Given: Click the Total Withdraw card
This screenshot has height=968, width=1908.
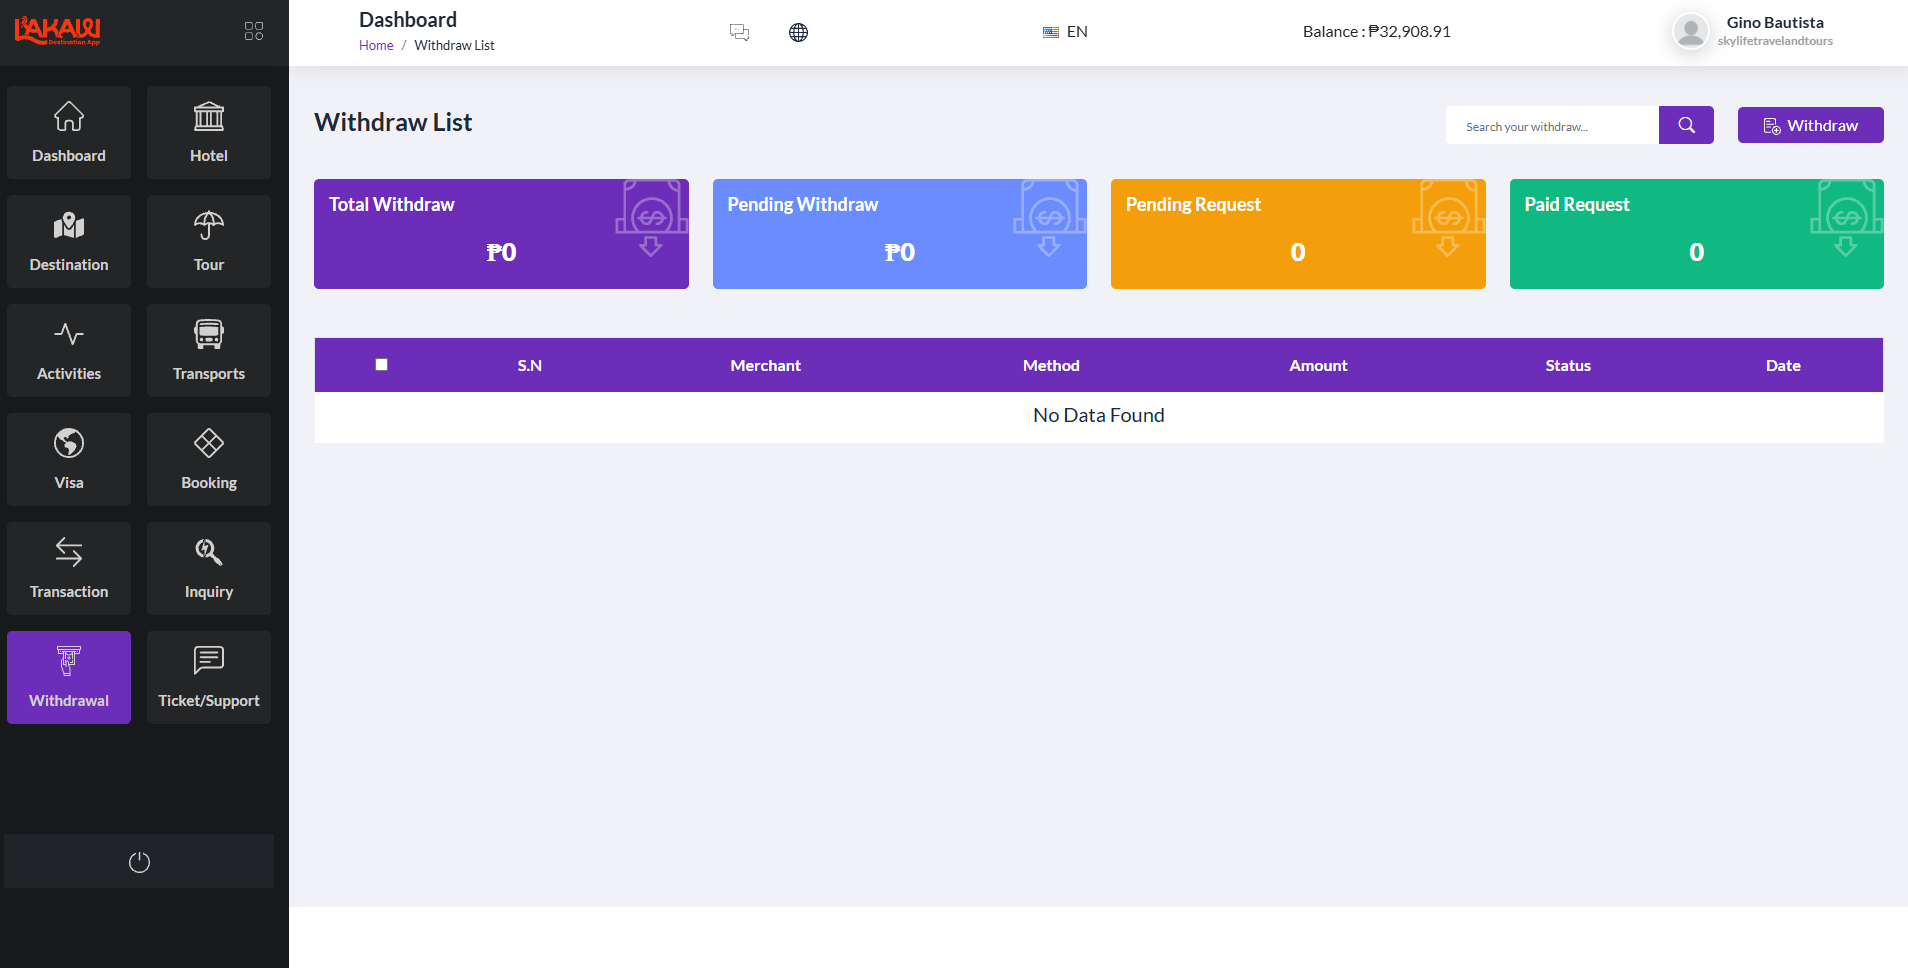Looking at the screenshot, I should (501, 234).
